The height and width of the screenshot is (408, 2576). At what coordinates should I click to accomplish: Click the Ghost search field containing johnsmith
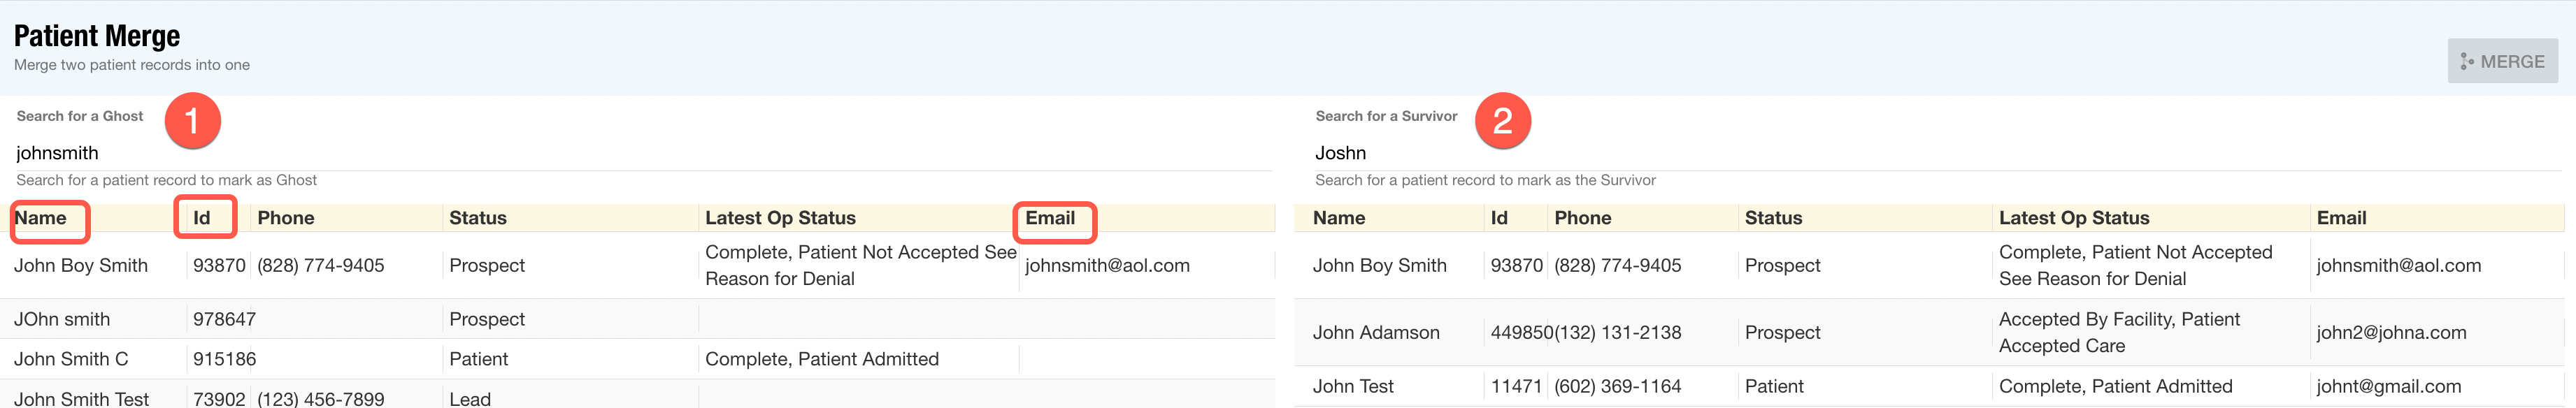(640, 153)
